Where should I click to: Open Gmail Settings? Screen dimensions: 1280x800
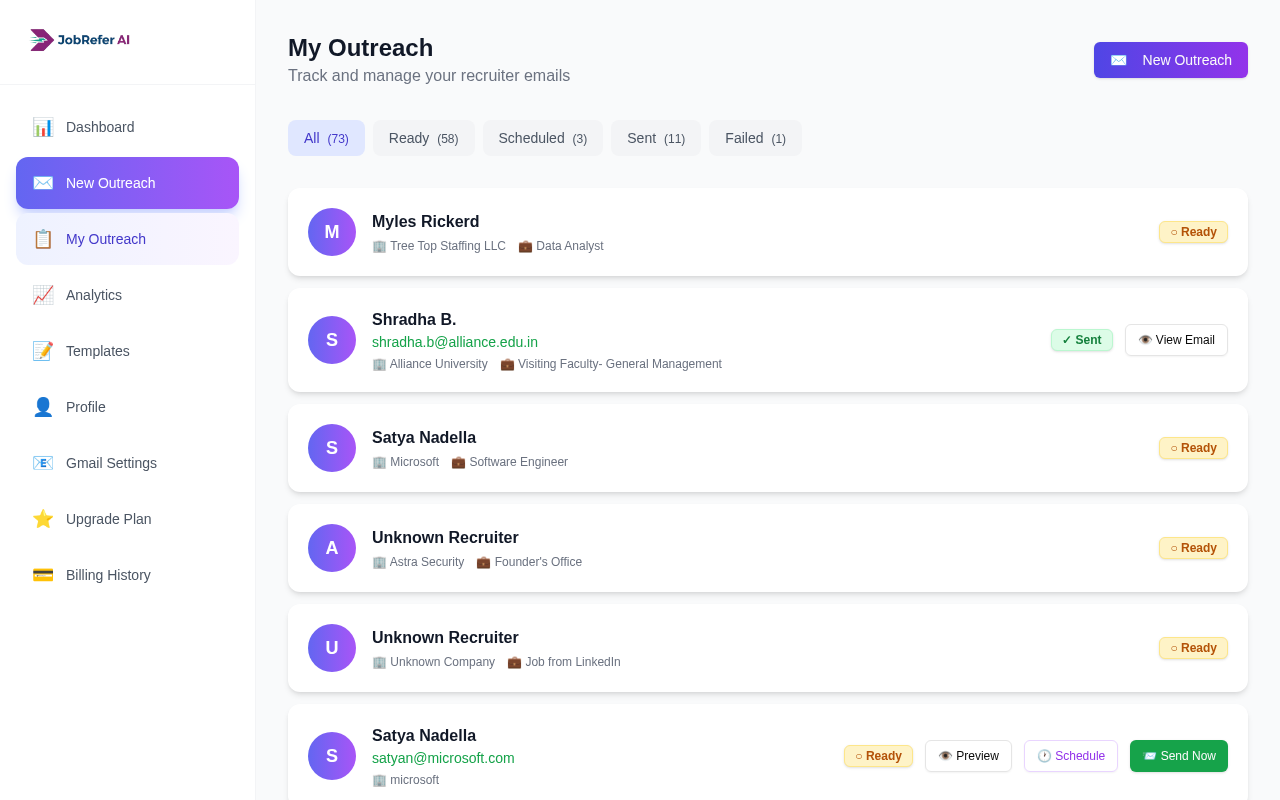point(127,463)
